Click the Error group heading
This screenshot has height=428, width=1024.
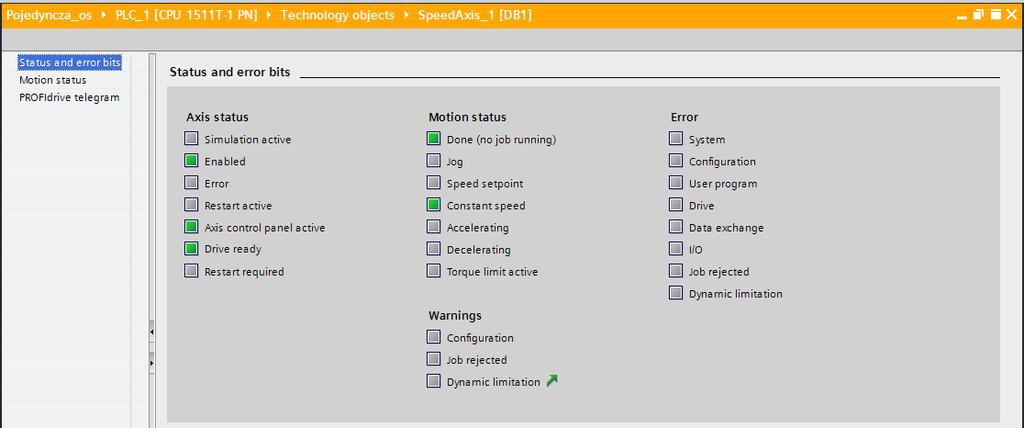click(x=684, y=118)
